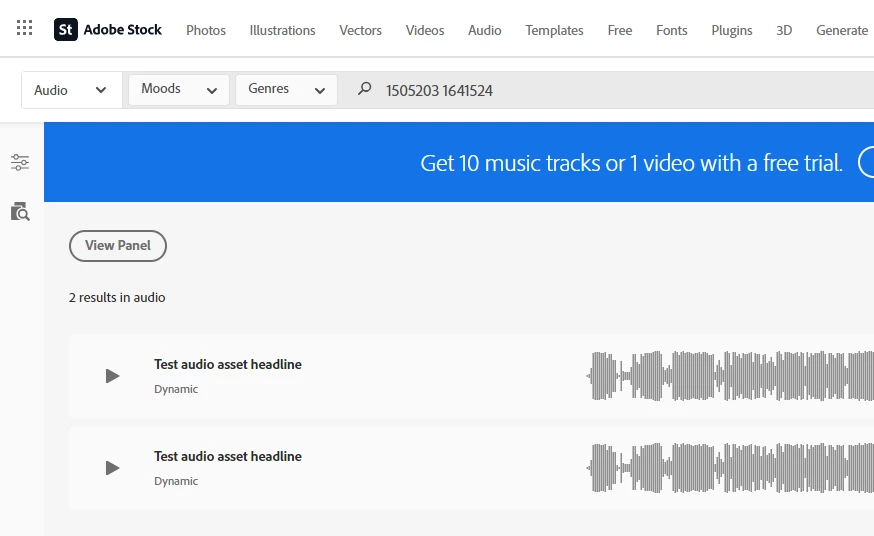Select Audio in the top navigation

[484, 30]
